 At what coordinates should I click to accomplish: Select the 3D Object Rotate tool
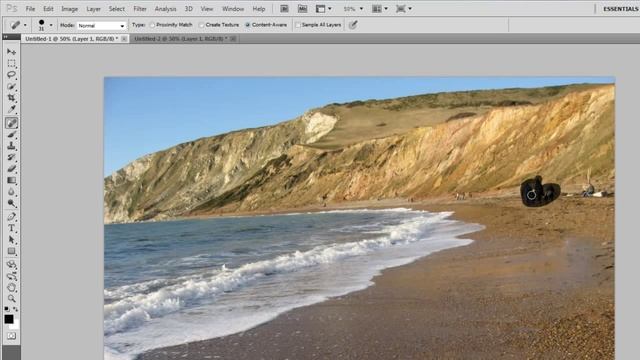(x=11, y=265)
